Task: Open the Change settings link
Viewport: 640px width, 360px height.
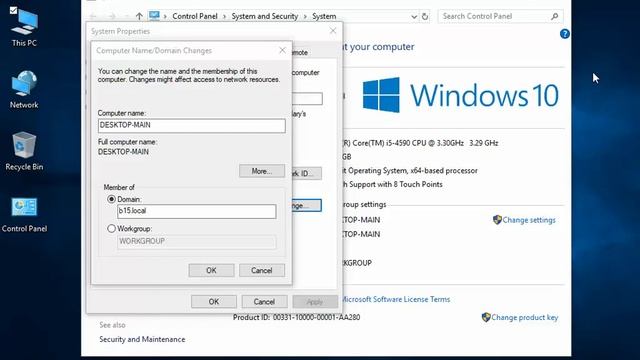Action: (529, 220)
